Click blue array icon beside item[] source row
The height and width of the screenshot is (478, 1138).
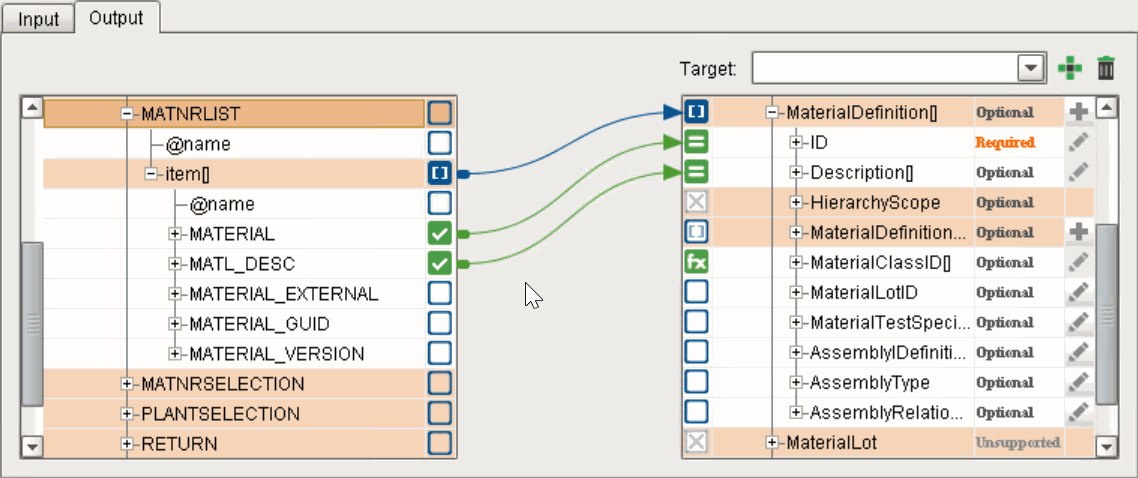click(440, 173)
